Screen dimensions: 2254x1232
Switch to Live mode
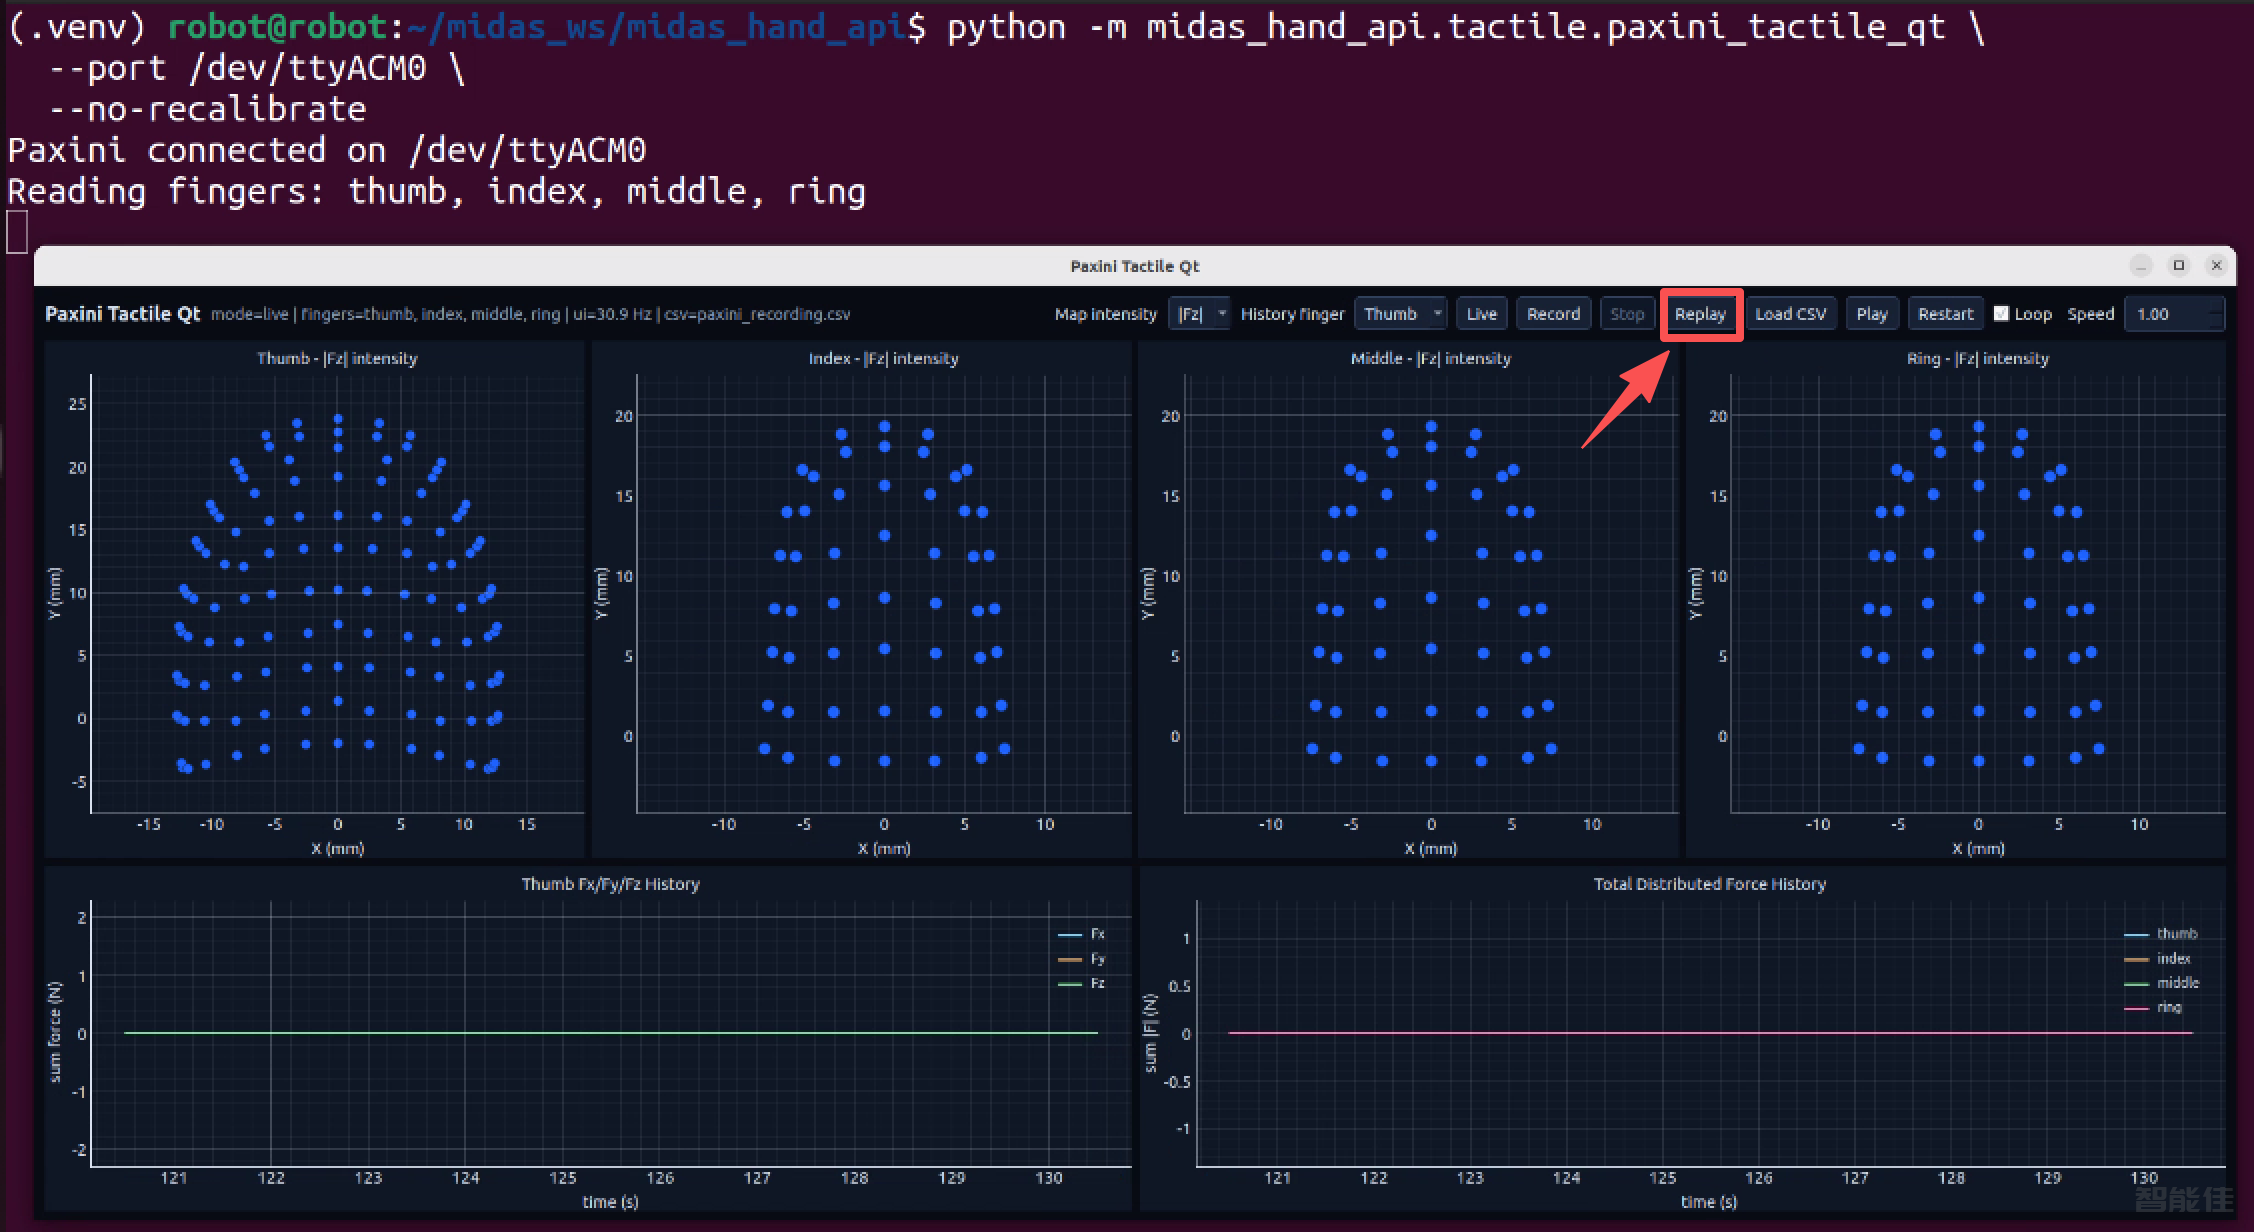[1481, 314]
